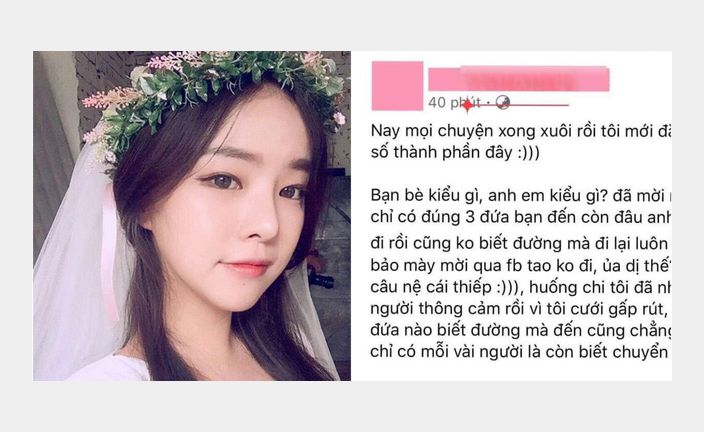This screenshot has width=704, height=432.
Task: Click the line 'bảo mày mời qua fb tao ko đi'
Action: [x=521, y=266]
